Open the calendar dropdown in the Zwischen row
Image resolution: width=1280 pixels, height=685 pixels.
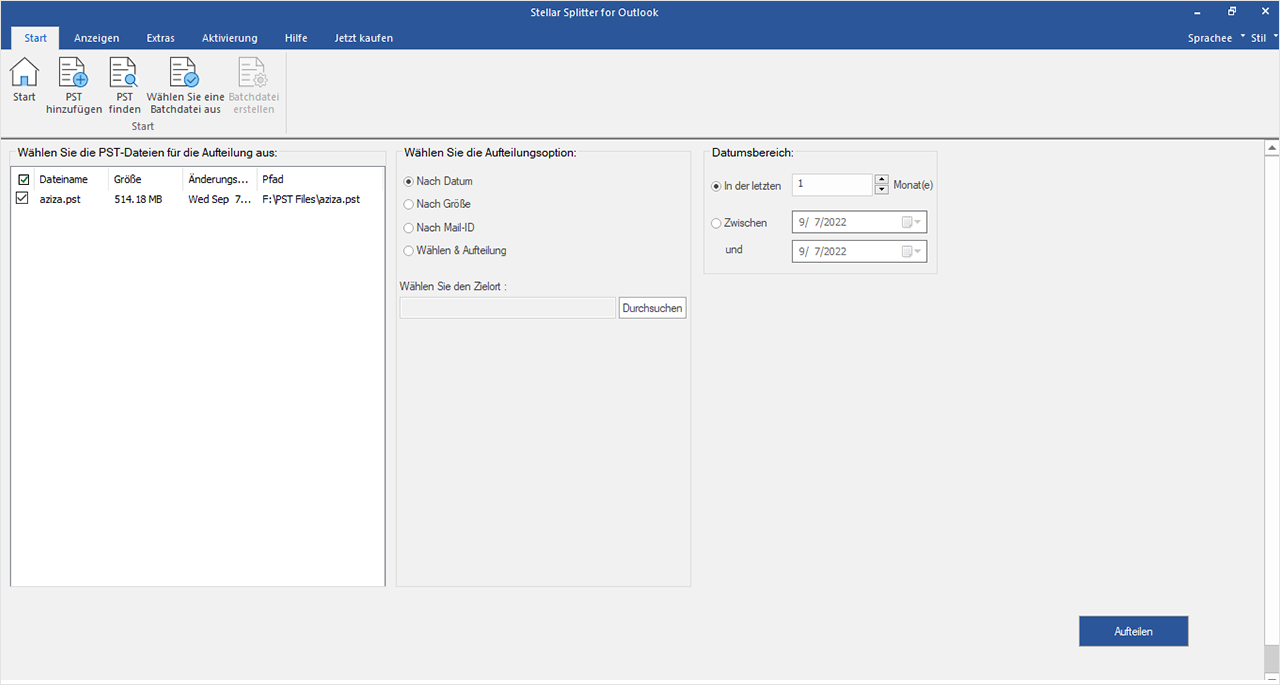pos(911,223)
